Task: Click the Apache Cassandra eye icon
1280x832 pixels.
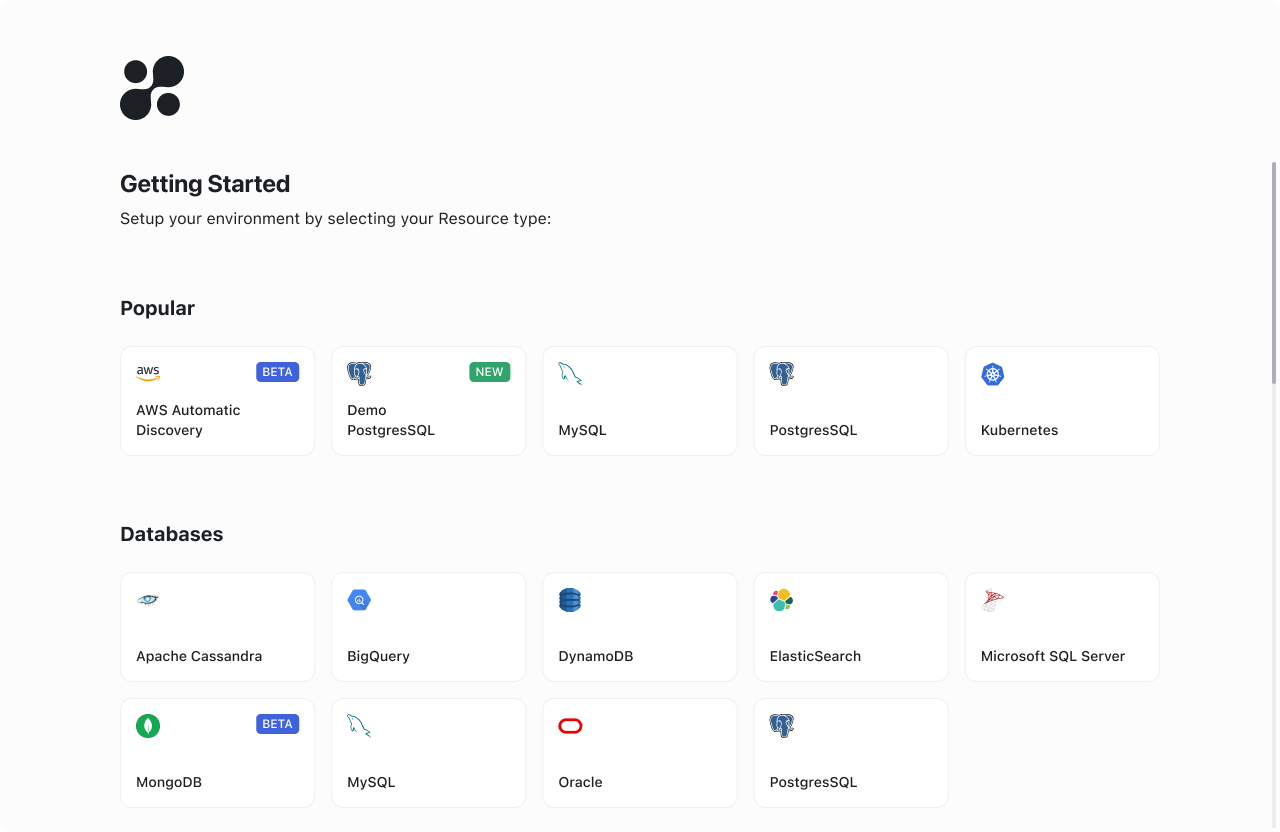Action: [148, 600]
